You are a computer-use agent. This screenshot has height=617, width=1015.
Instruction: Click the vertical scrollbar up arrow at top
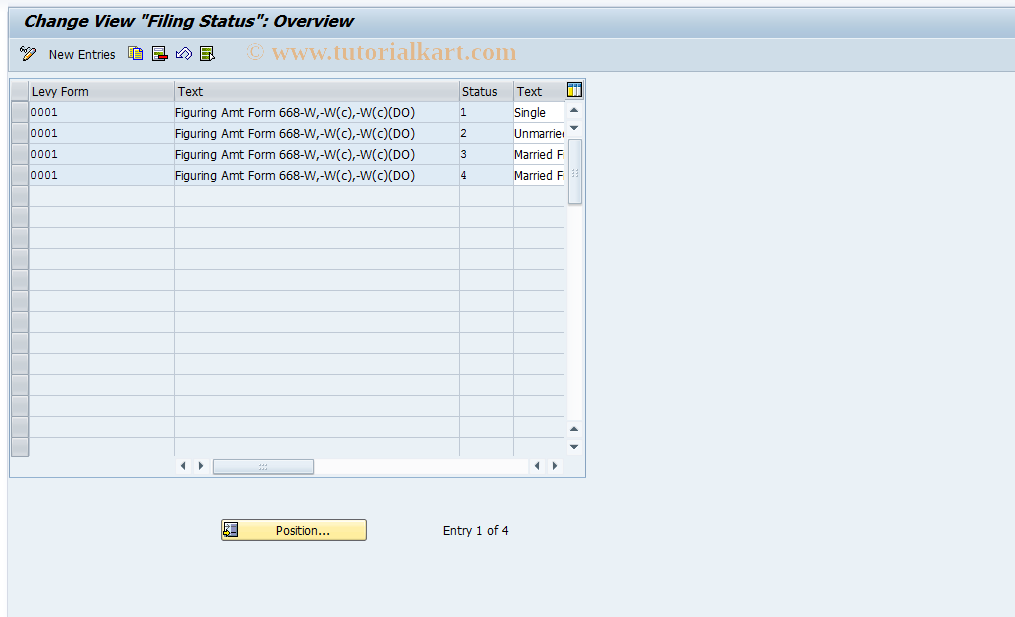click(574, 110)
